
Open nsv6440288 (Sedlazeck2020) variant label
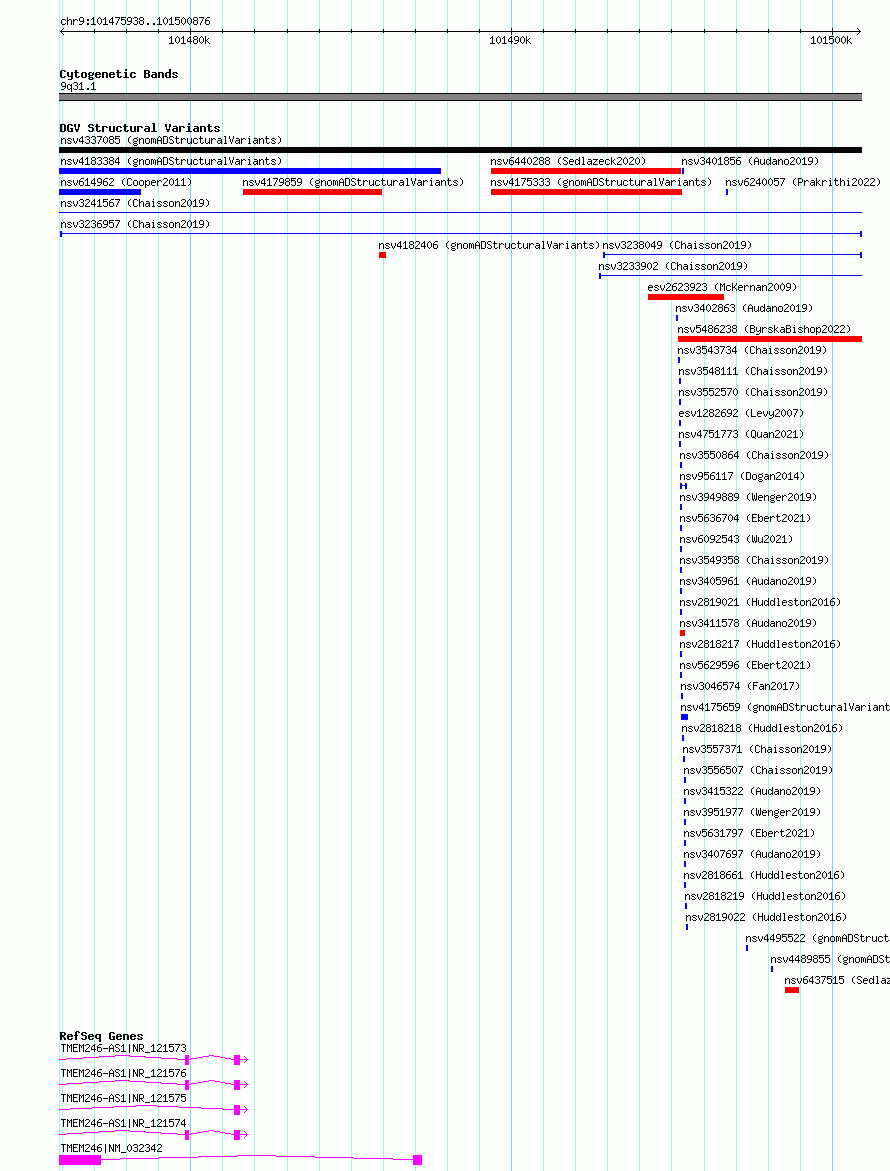pyautogui.click(x=568, y=161)
